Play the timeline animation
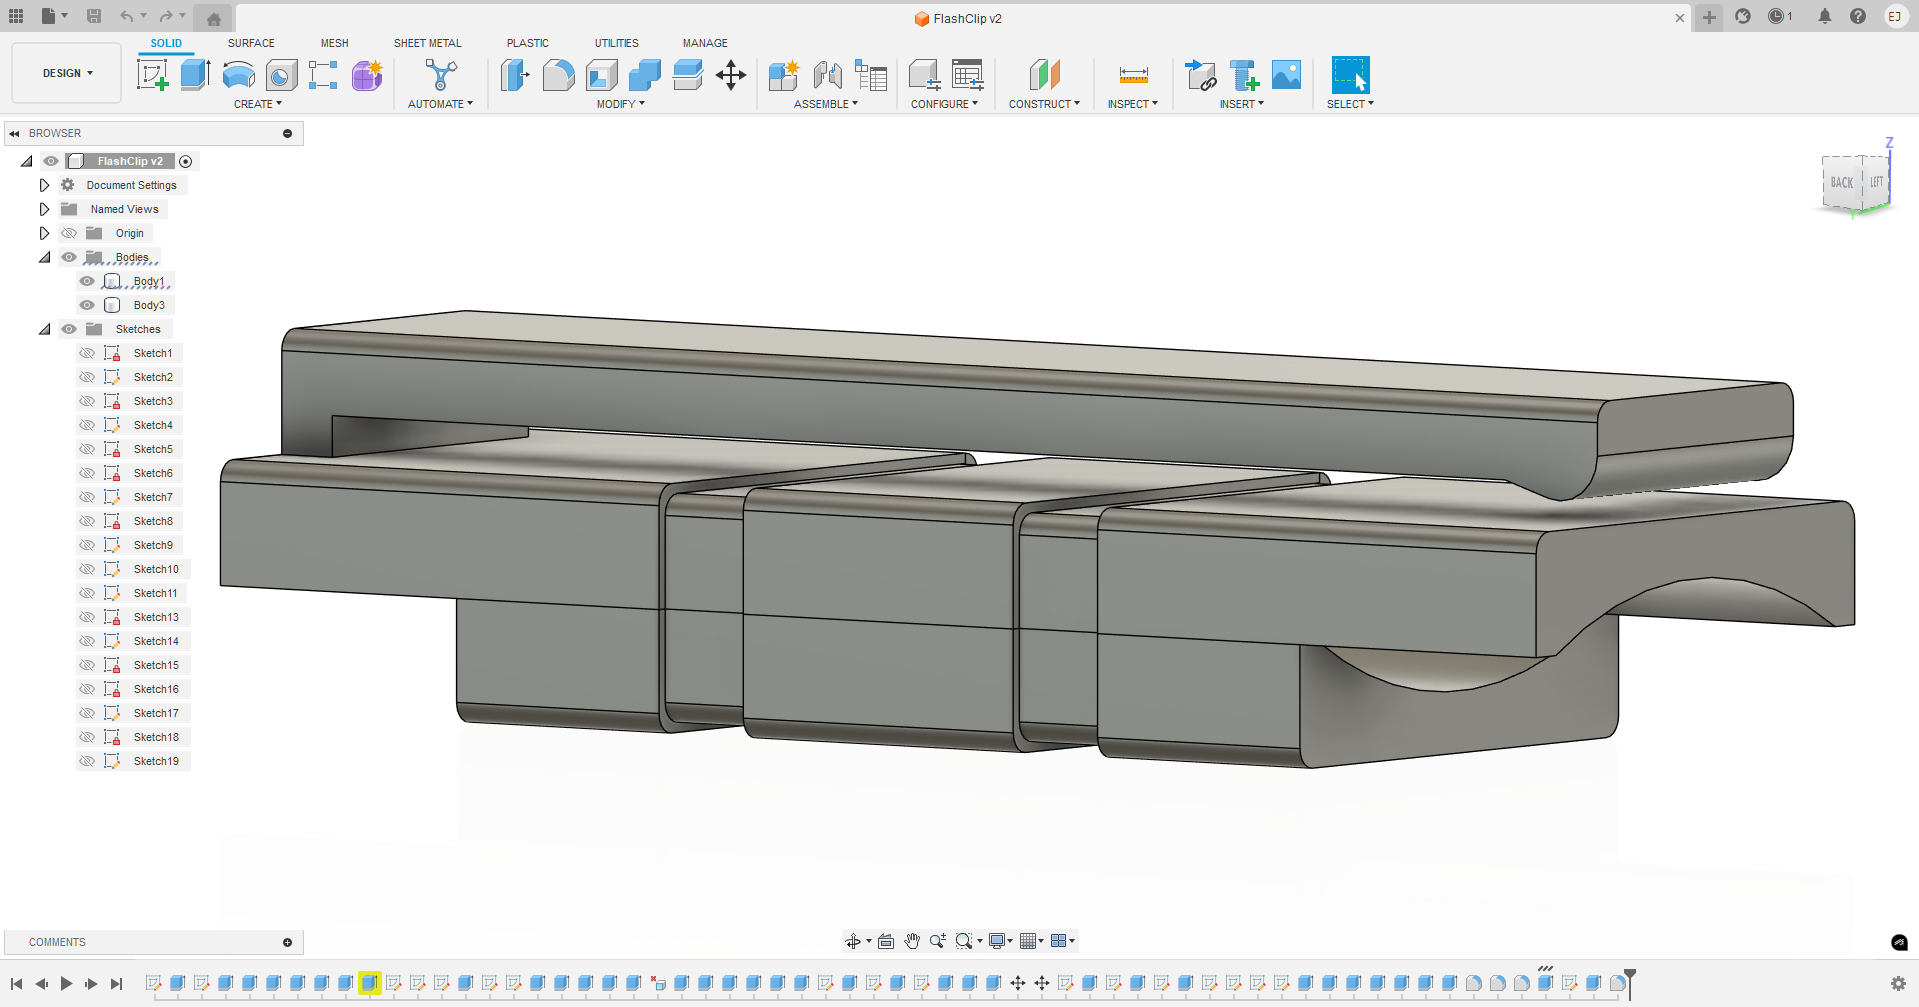This screenshot has width=1919, height=1007. (x=66, y=984)
